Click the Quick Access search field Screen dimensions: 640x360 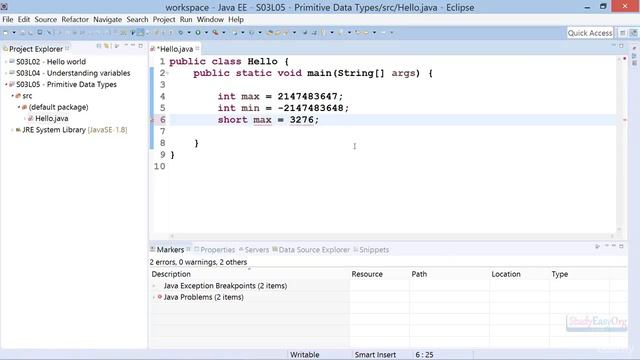tap(590, 33)
